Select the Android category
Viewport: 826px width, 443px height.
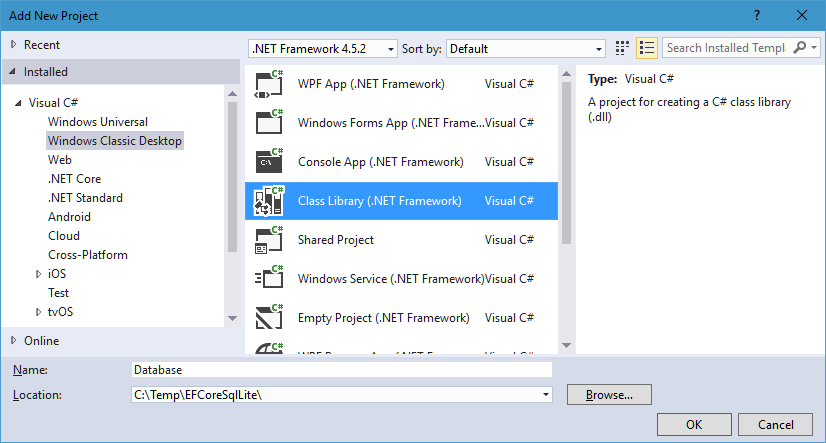[69, 216]
